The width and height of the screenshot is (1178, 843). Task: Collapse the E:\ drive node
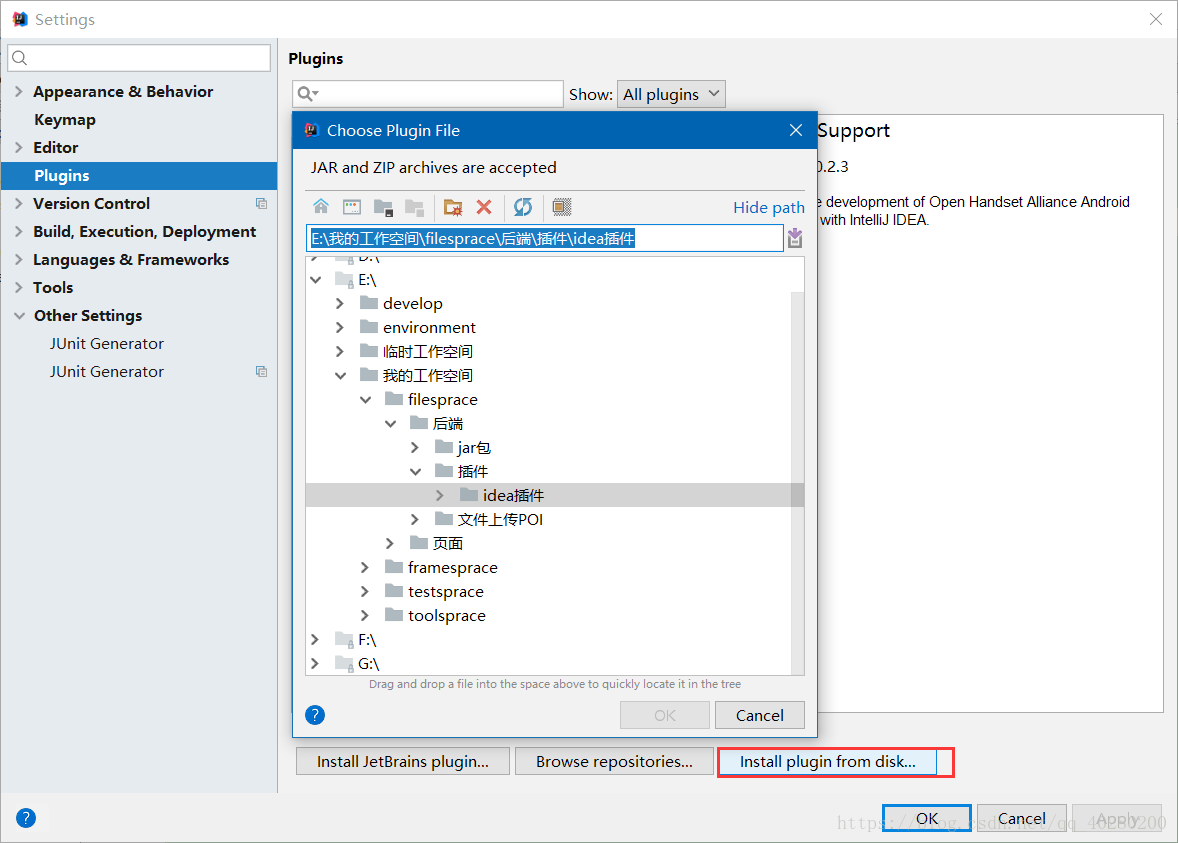point(316,279)
